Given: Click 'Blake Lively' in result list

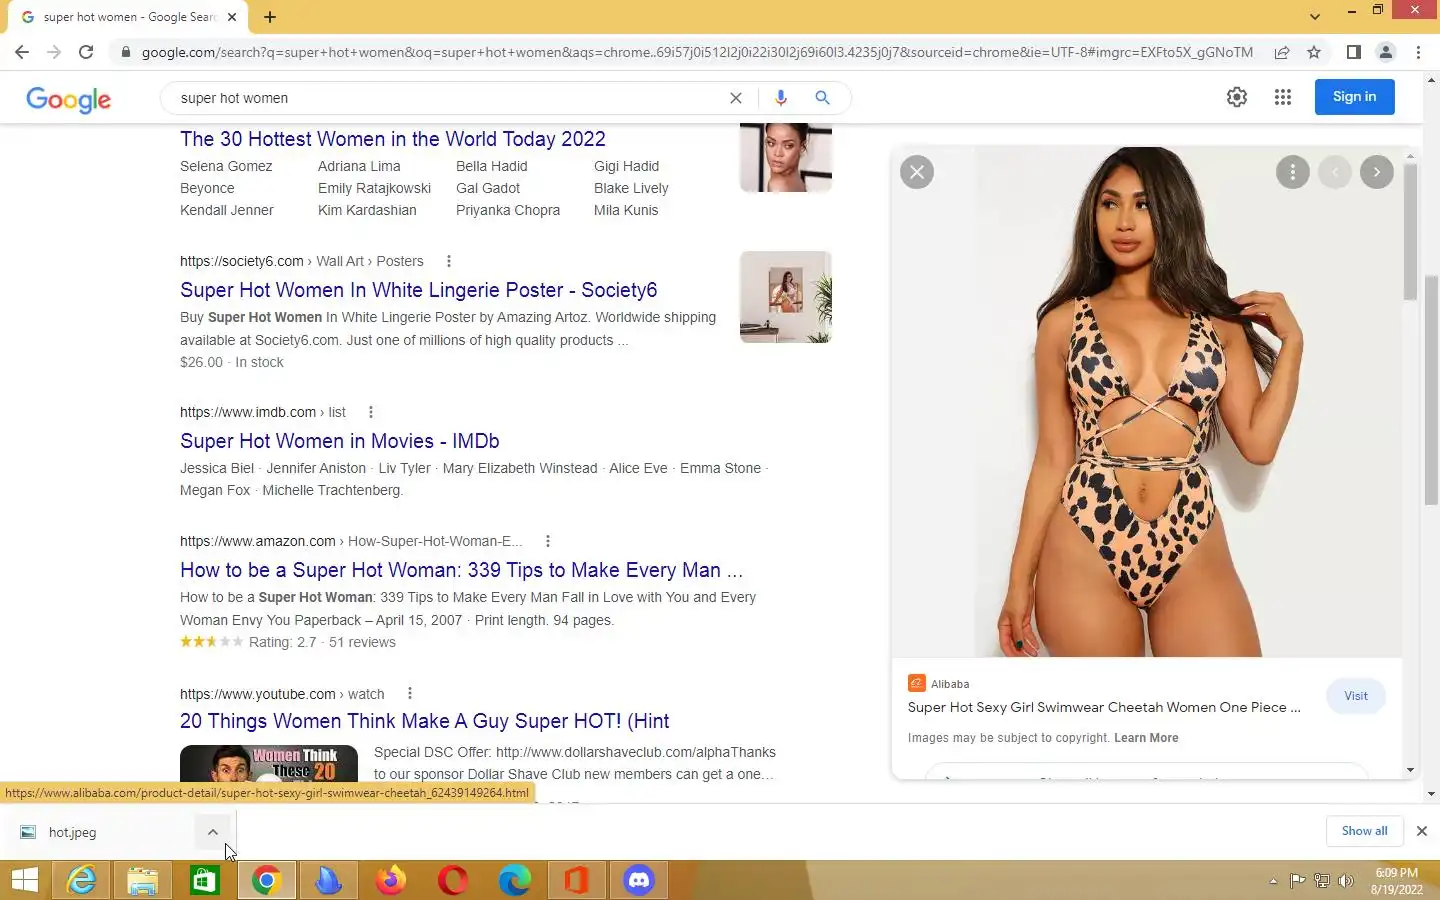Looking at the screenshot, I should click(x=631, y=188).
